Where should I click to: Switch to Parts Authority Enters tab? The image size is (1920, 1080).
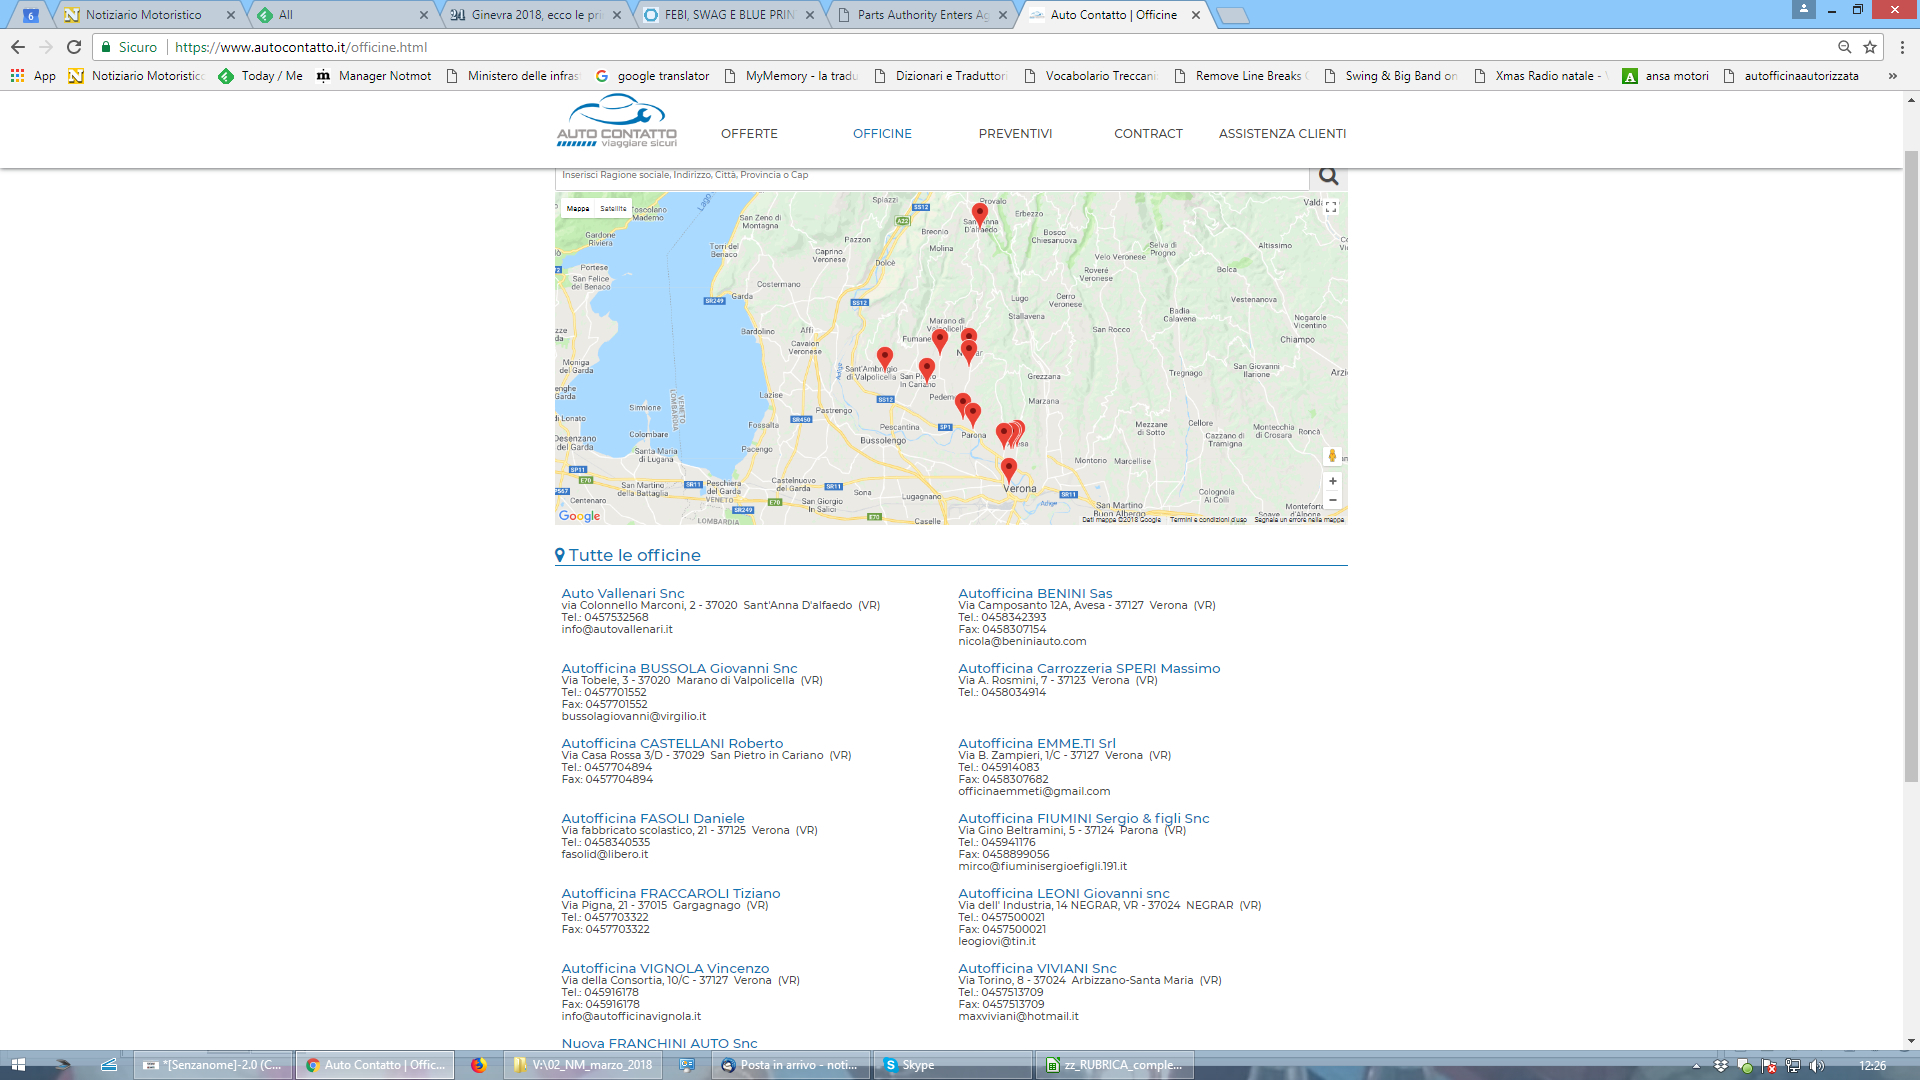[922, 15]
